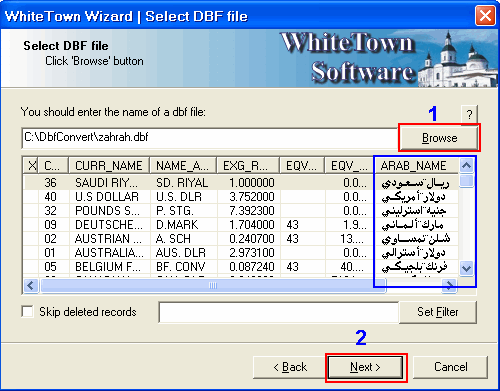
Task: Select the U.S DOLLAR row
Action: coord(241,197)
